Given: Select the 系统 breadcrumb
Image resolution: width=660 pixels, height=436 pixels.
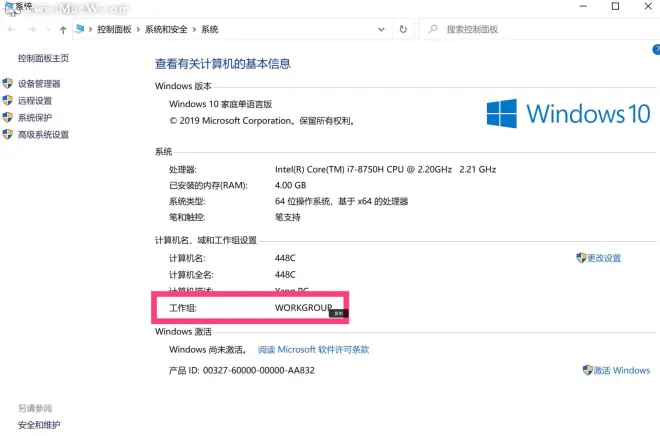Looking at the screenshot, I should 210,29.
